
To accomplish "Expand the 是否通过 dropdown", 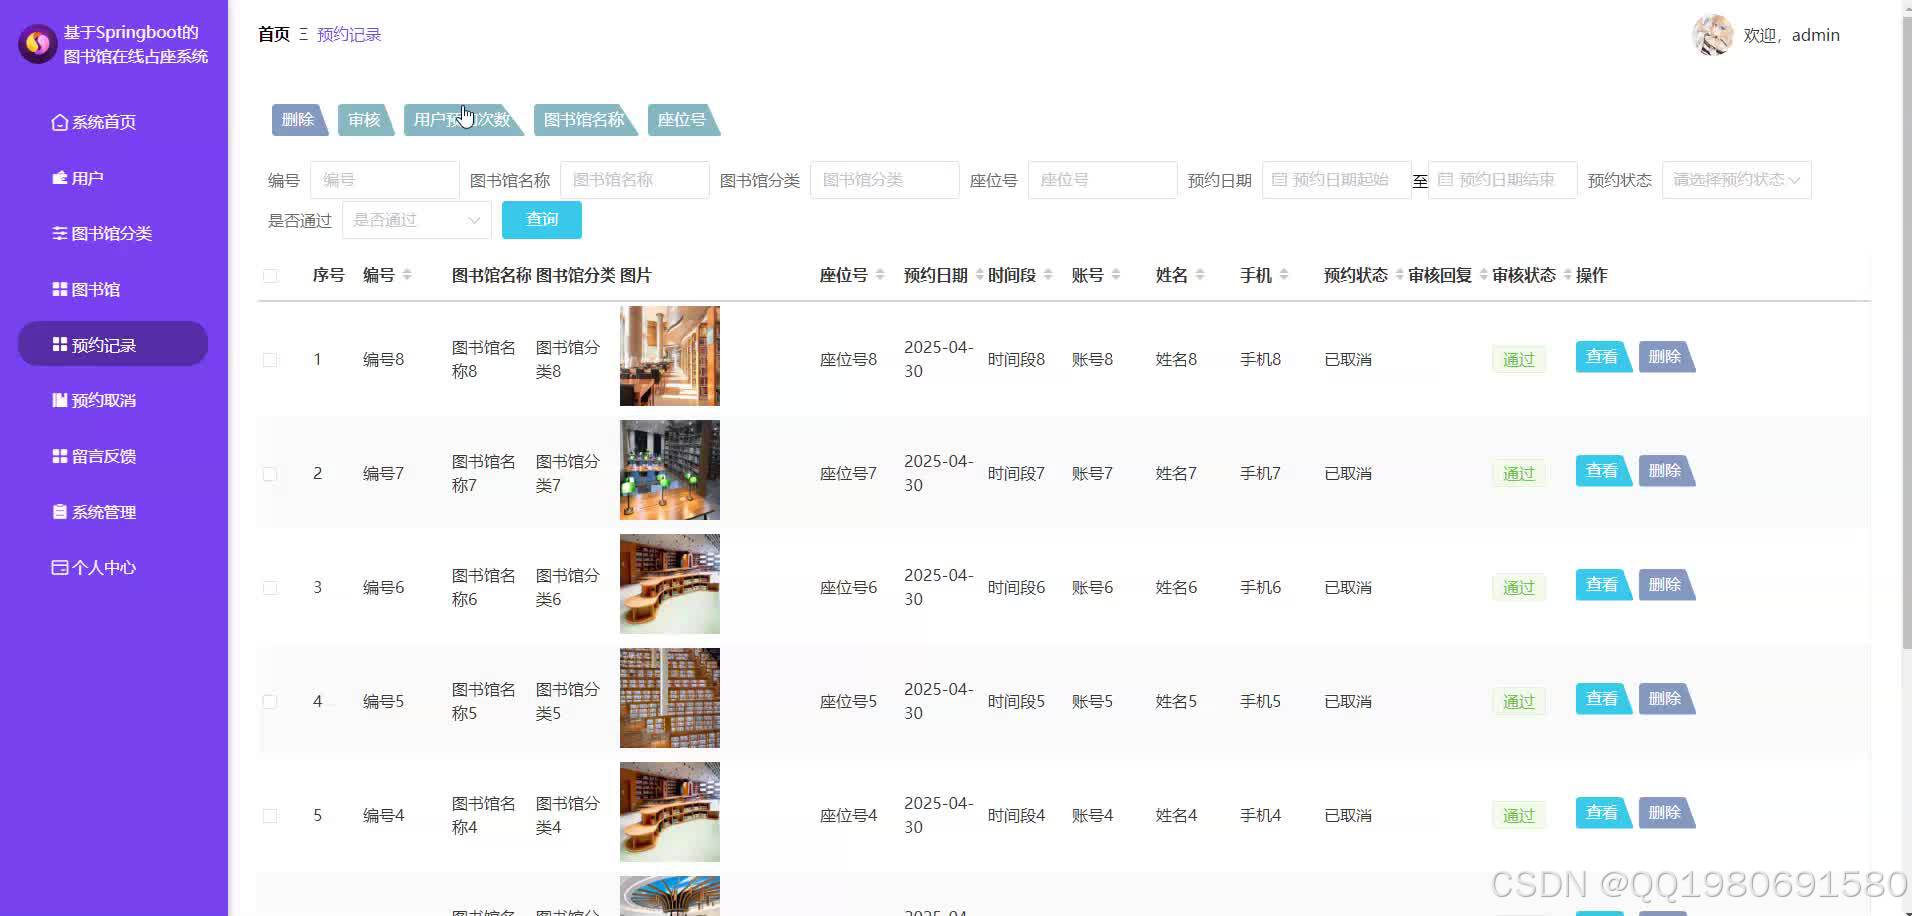I will 416,219.
